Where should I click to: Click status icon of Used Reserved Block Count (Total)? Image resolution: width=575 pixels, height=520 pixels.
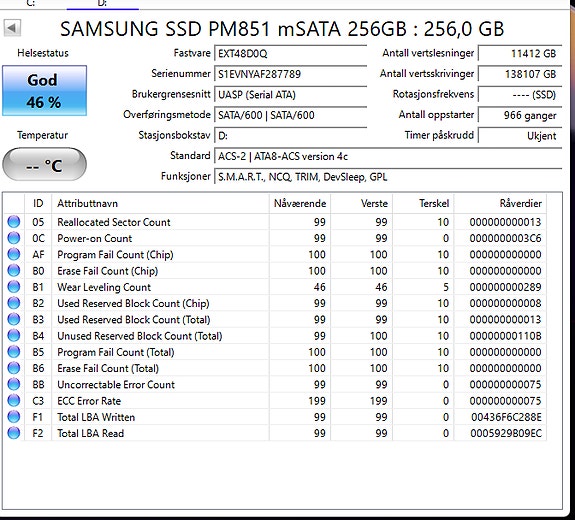point(14,319)
